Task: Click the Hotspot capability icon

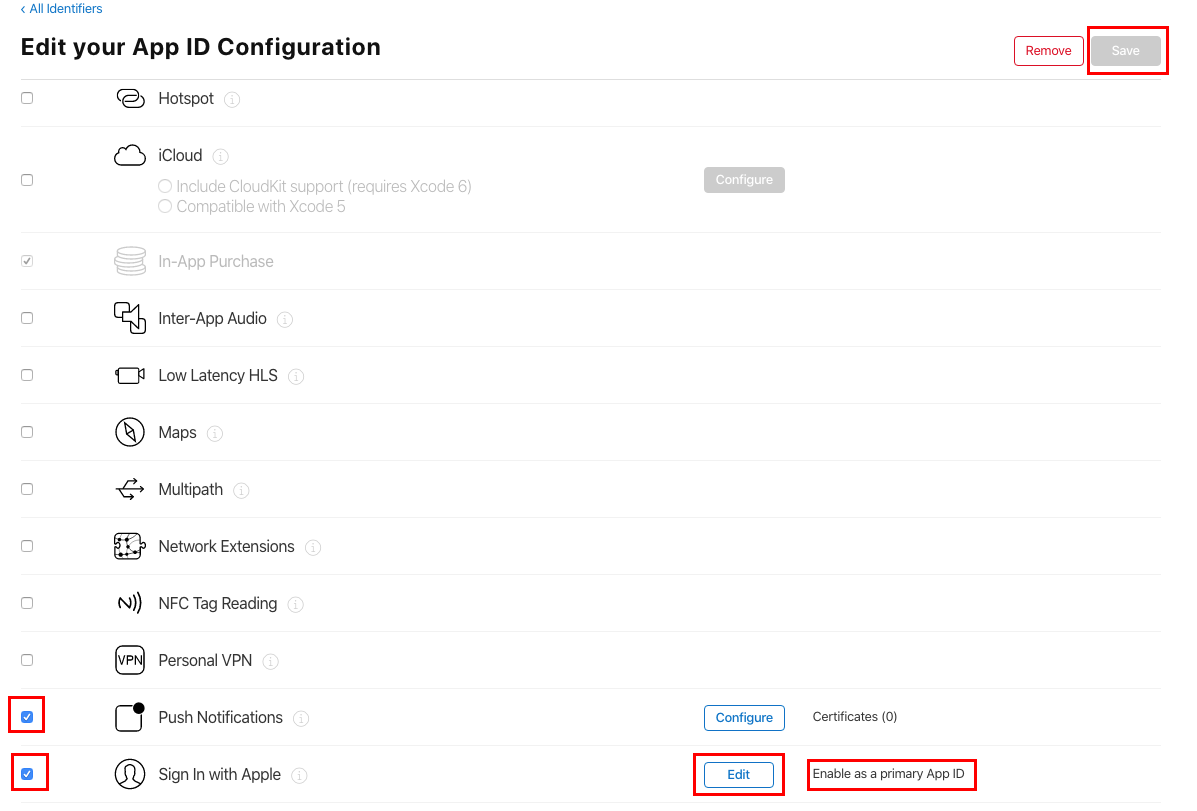Action: click(130, 99)
